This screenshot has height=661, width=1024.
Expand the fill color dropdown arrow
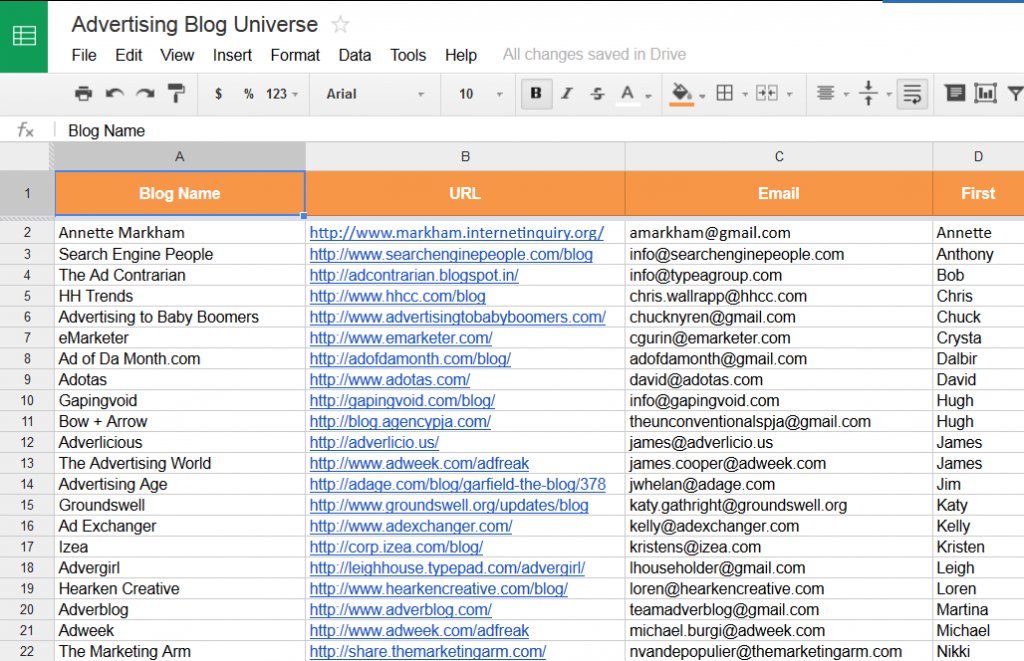(x=702, y=95)
